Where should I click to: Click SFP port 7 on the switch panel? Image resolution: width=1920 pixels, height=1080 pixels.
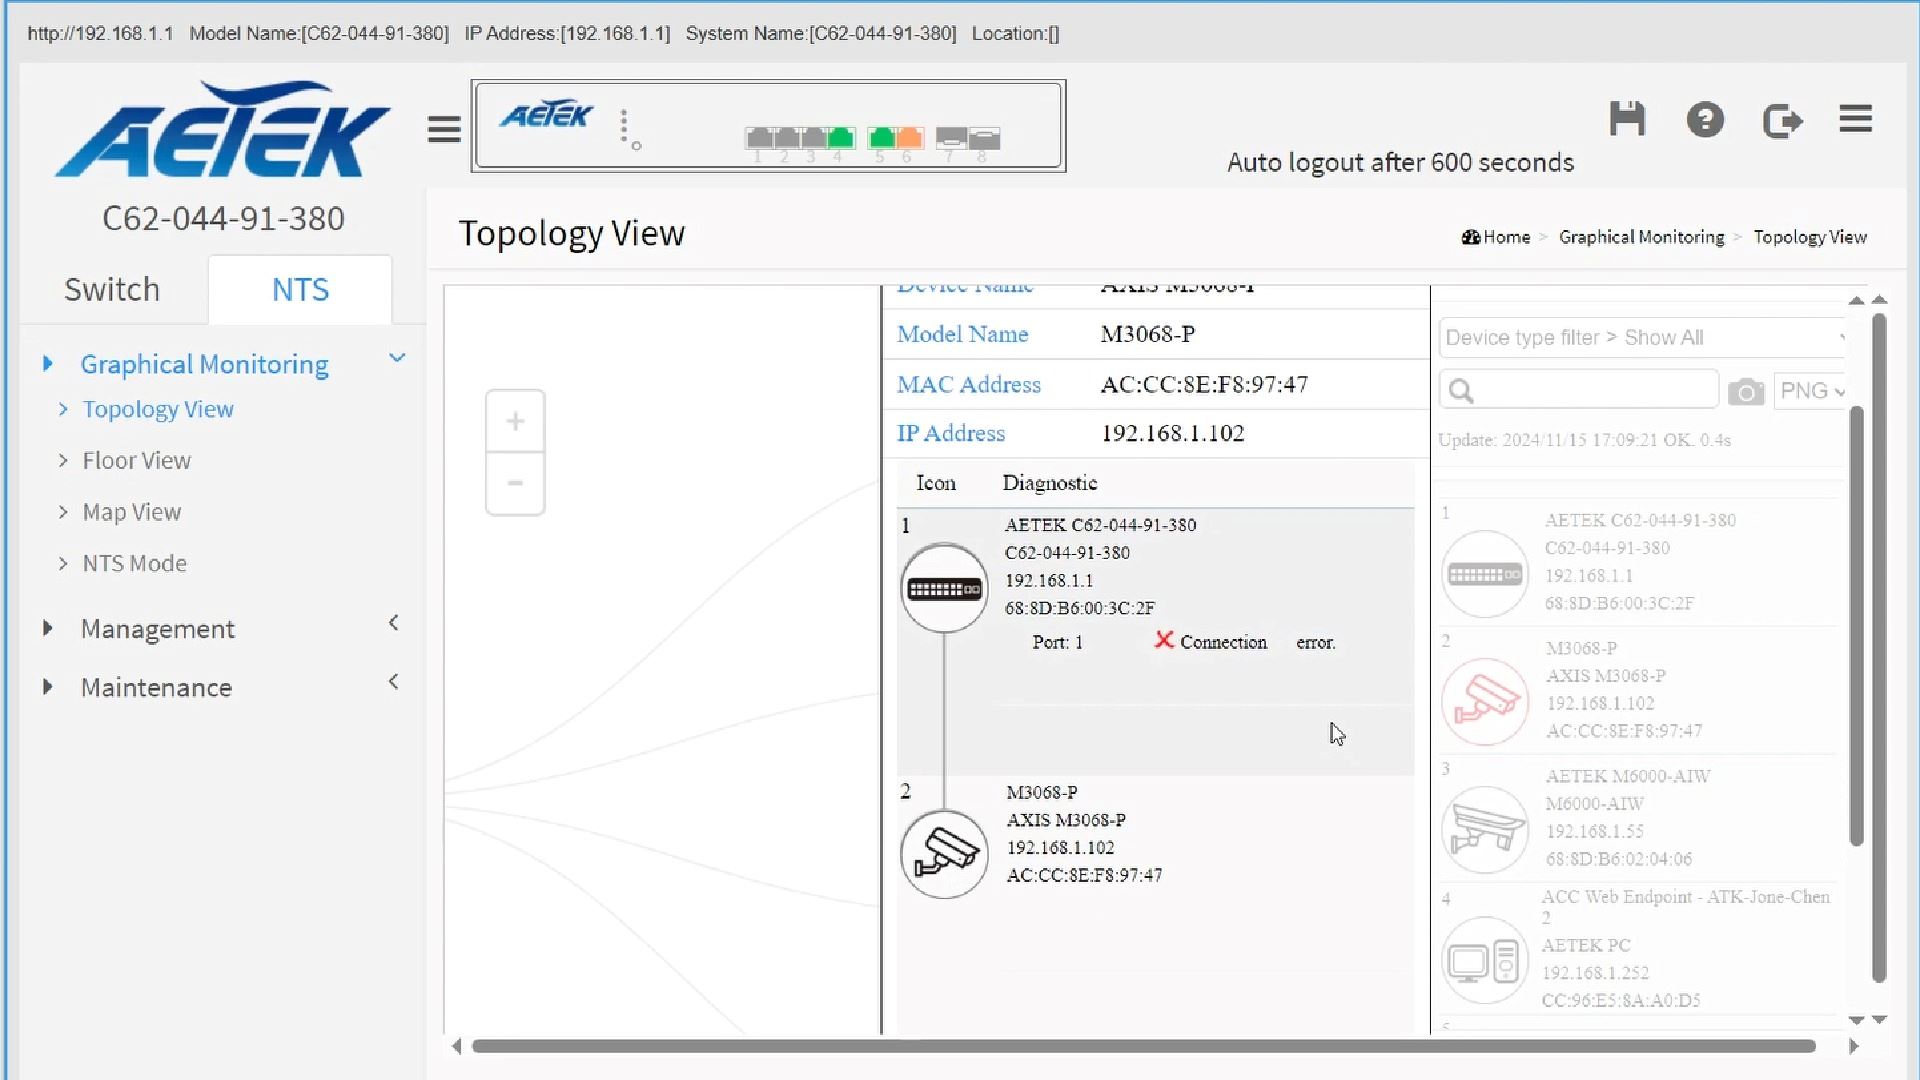tap(951, 138)
